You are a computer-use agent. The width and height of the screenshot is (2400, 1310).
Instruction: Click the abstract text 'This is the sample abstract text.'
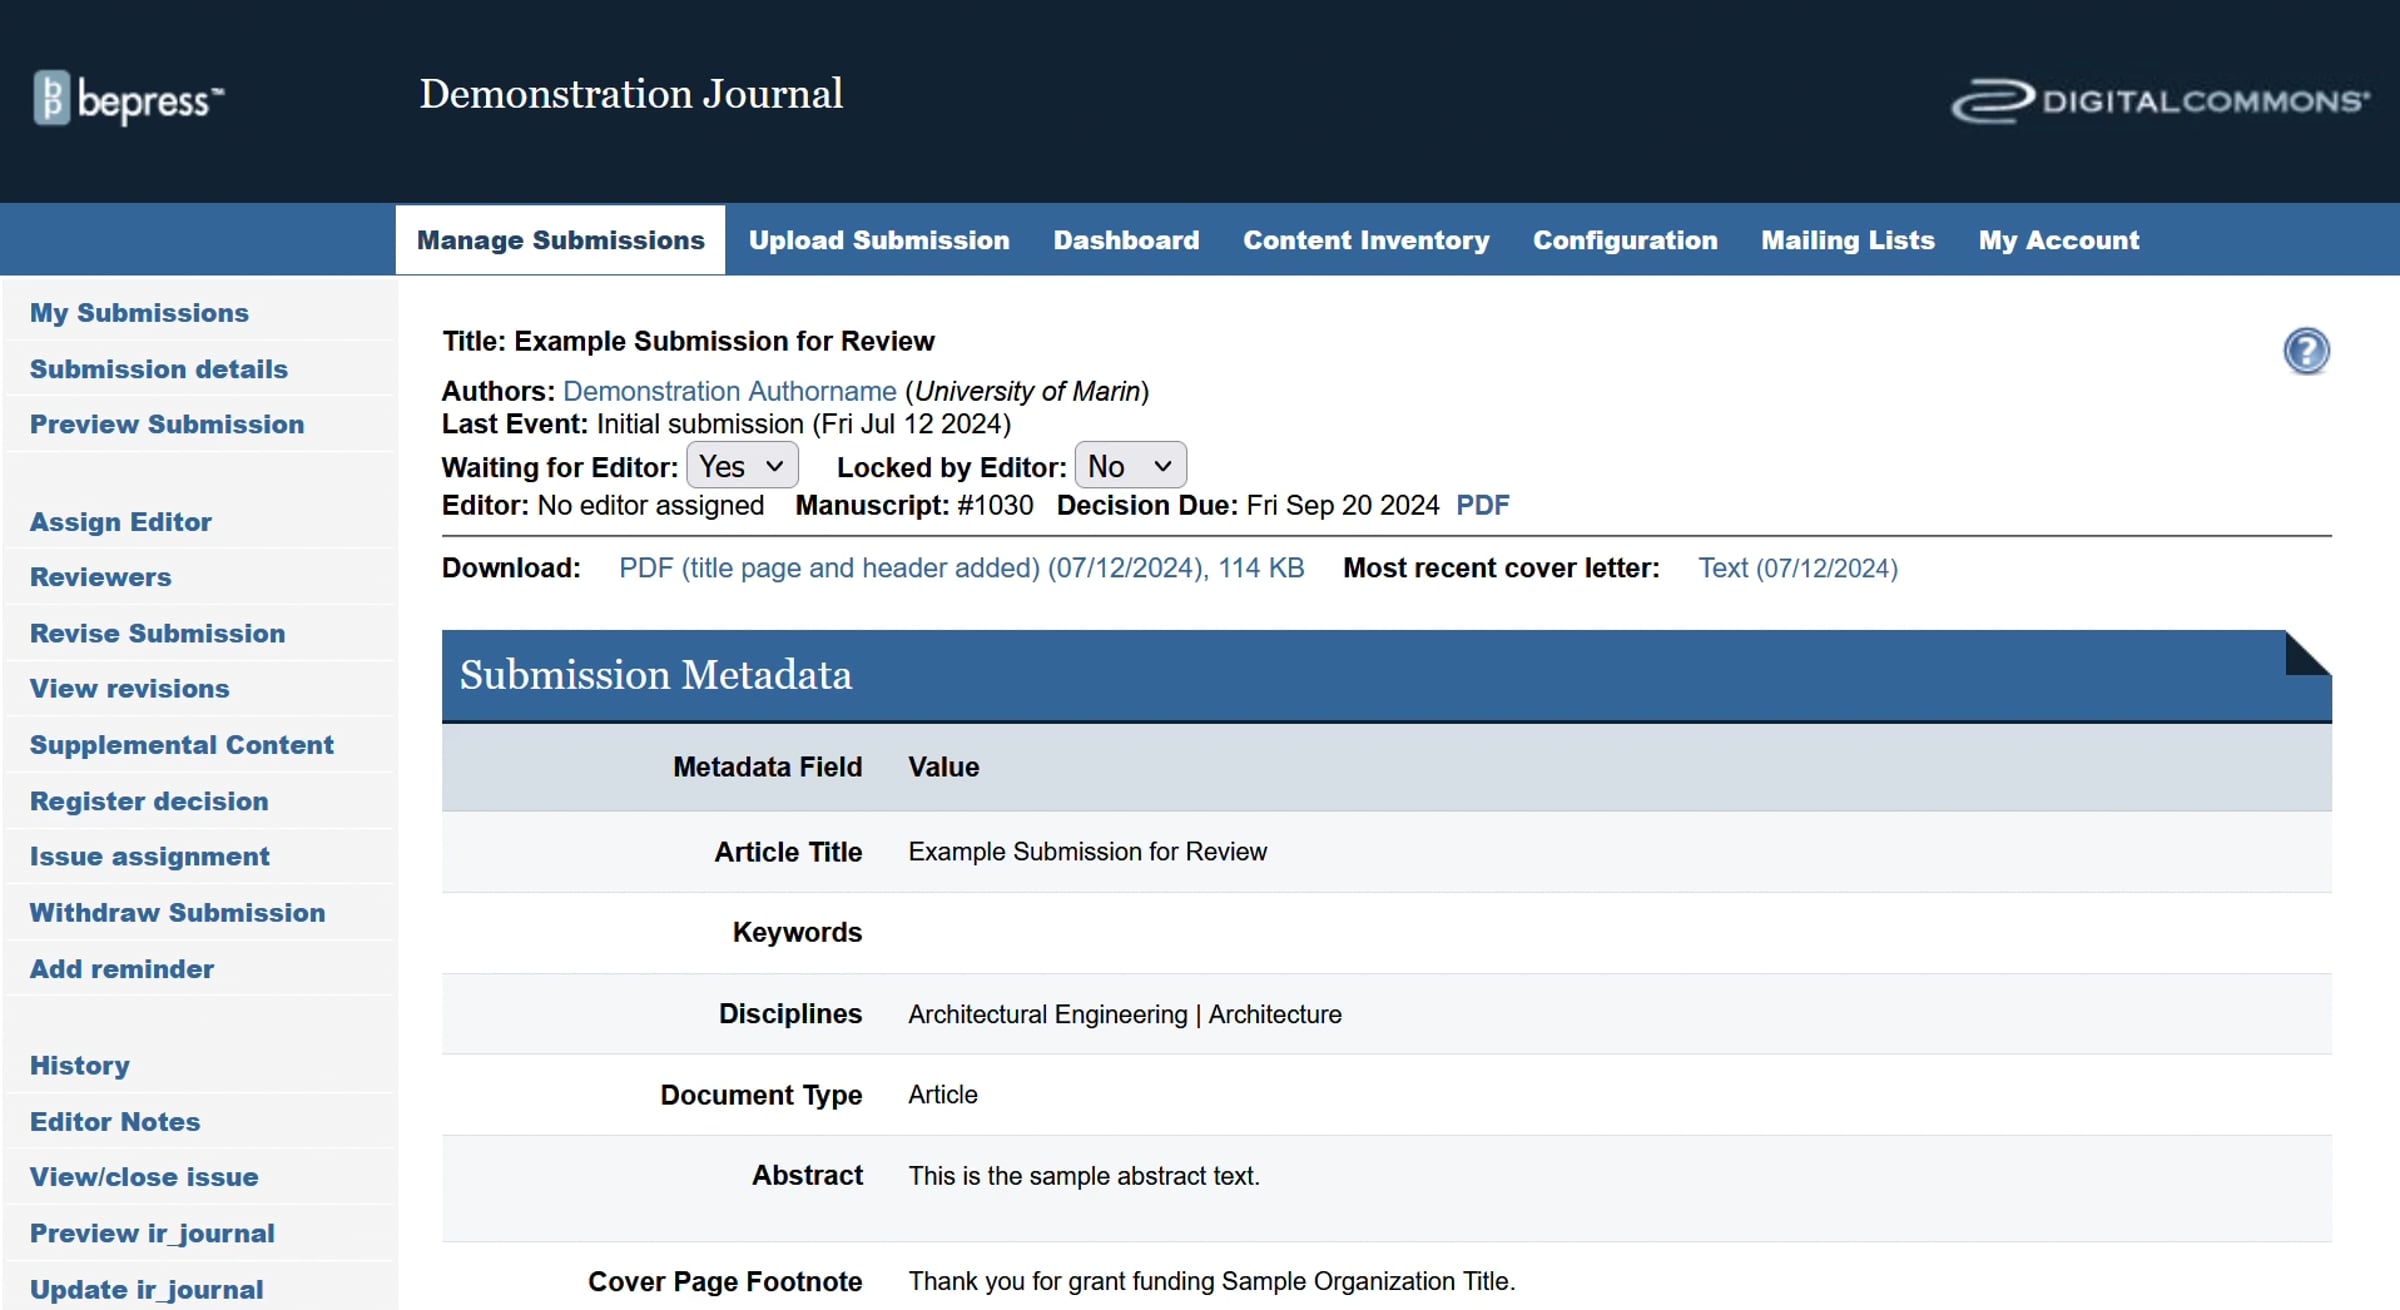[1084, 1176]
